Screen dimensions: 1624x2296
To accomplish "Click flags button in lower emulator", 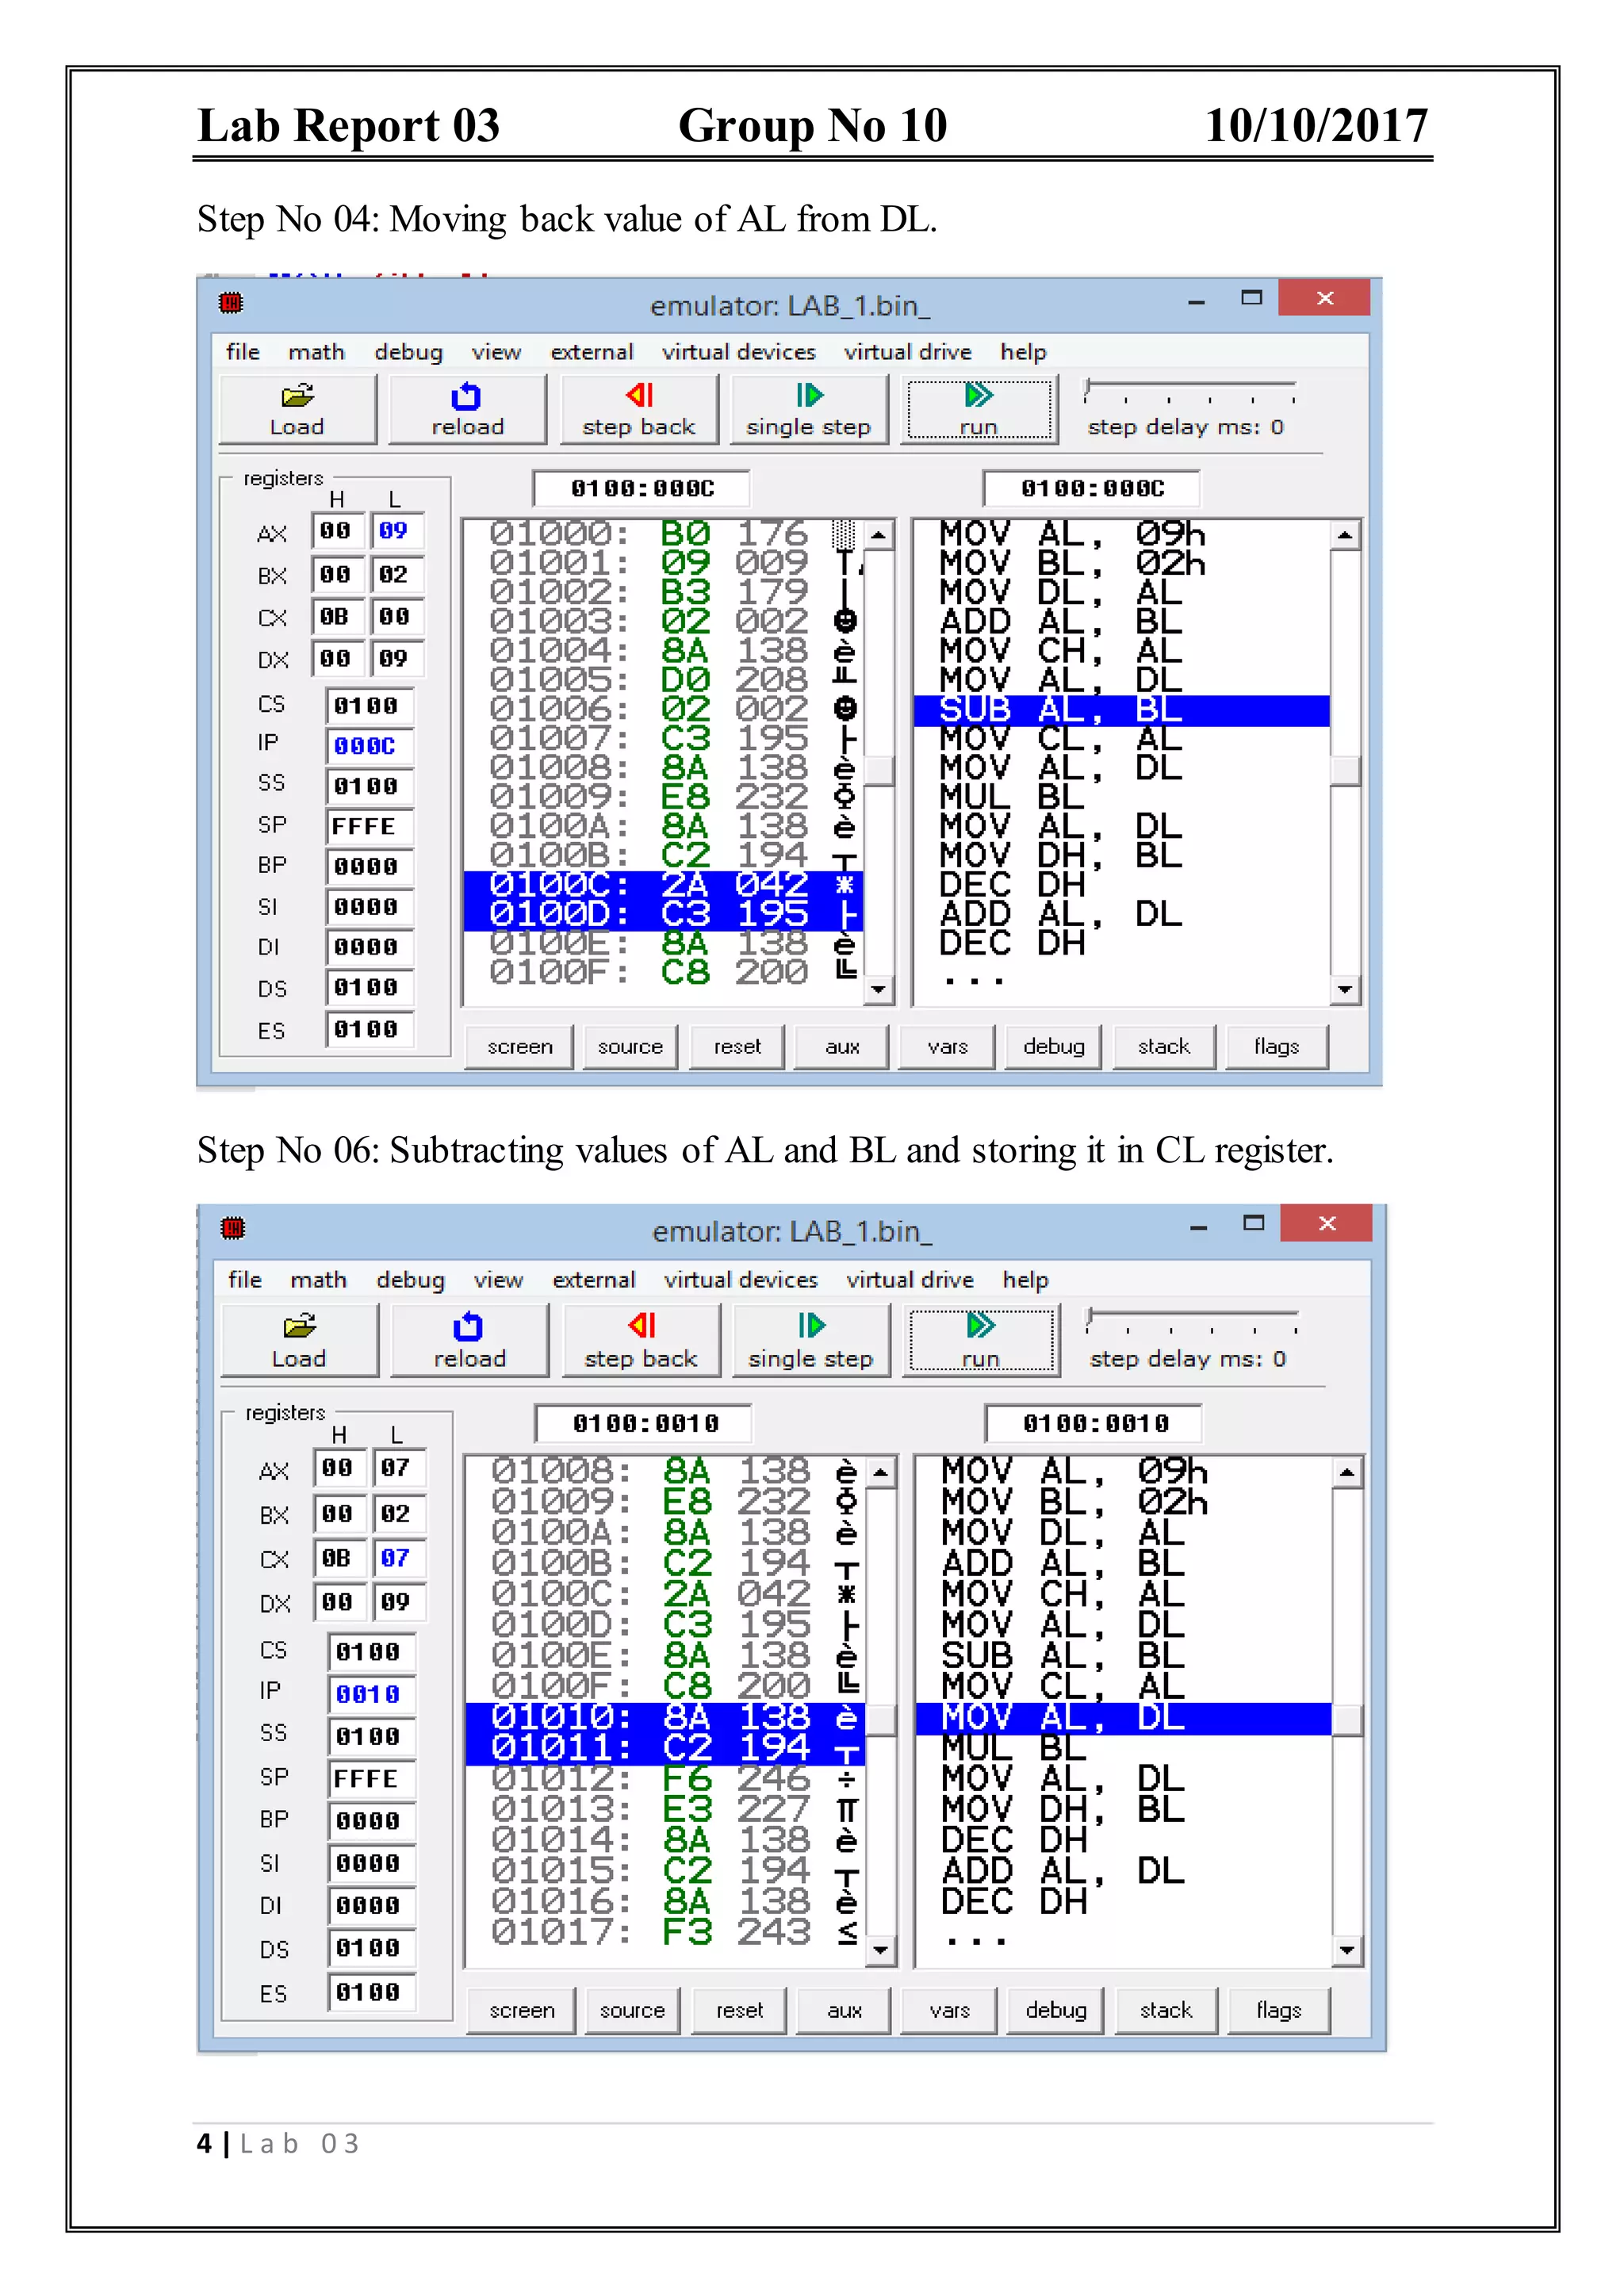I will pyautogui.click(x=1279, y=2011).
